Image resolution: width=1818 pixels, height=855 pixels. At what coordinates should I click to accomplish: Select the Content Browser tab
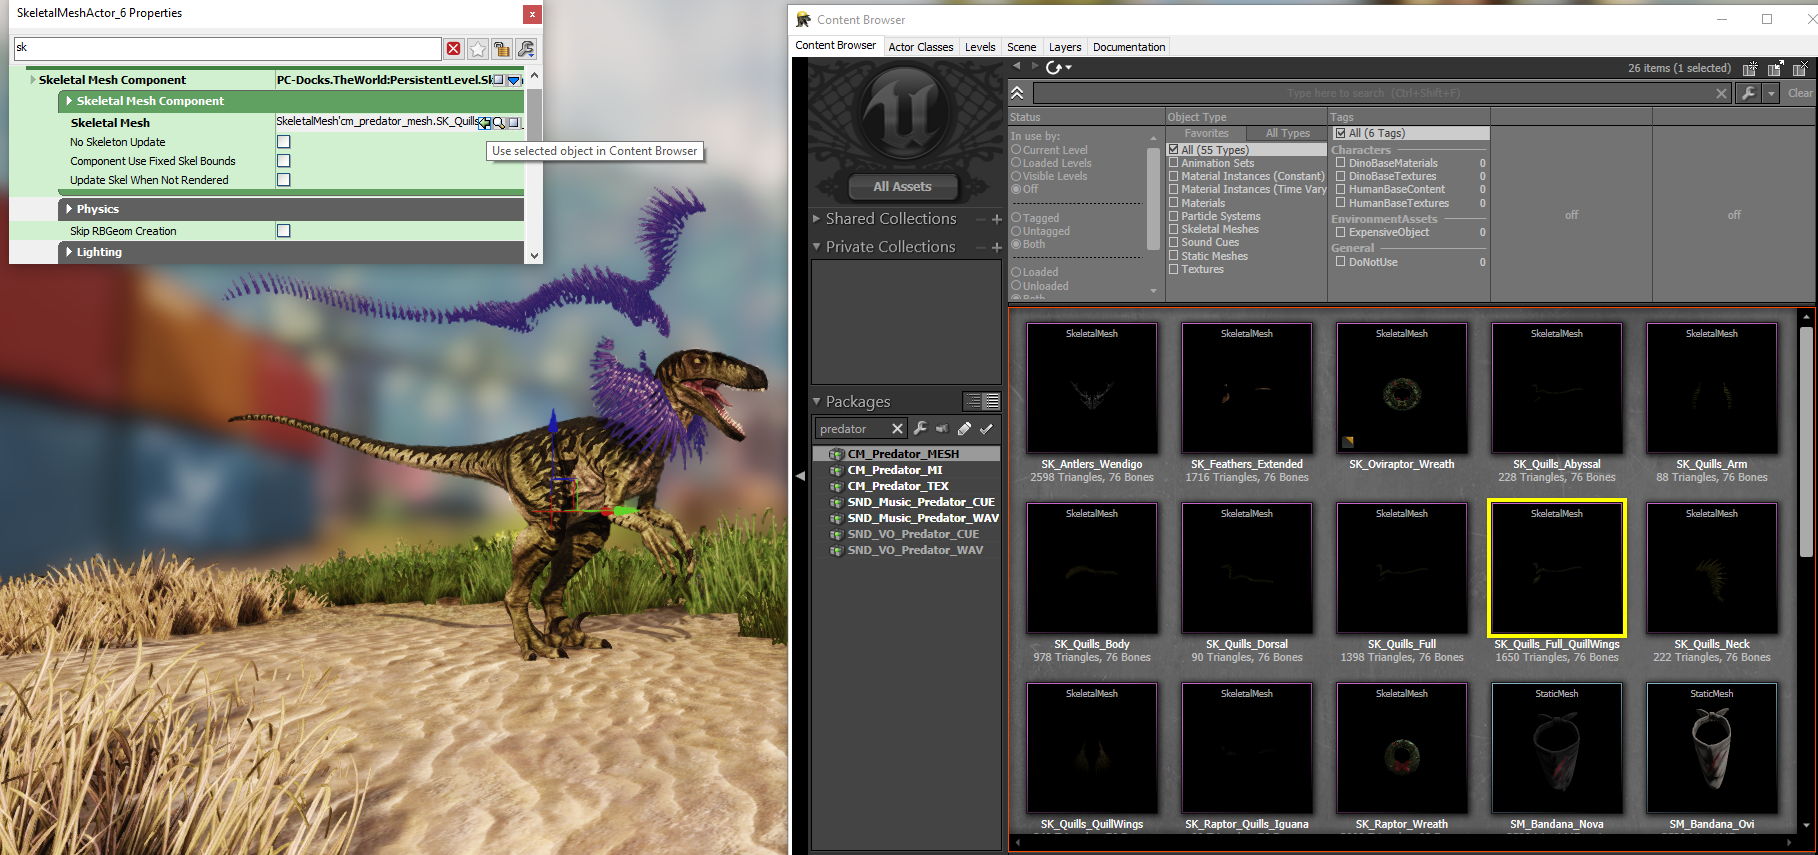click(x=836, y=46)
